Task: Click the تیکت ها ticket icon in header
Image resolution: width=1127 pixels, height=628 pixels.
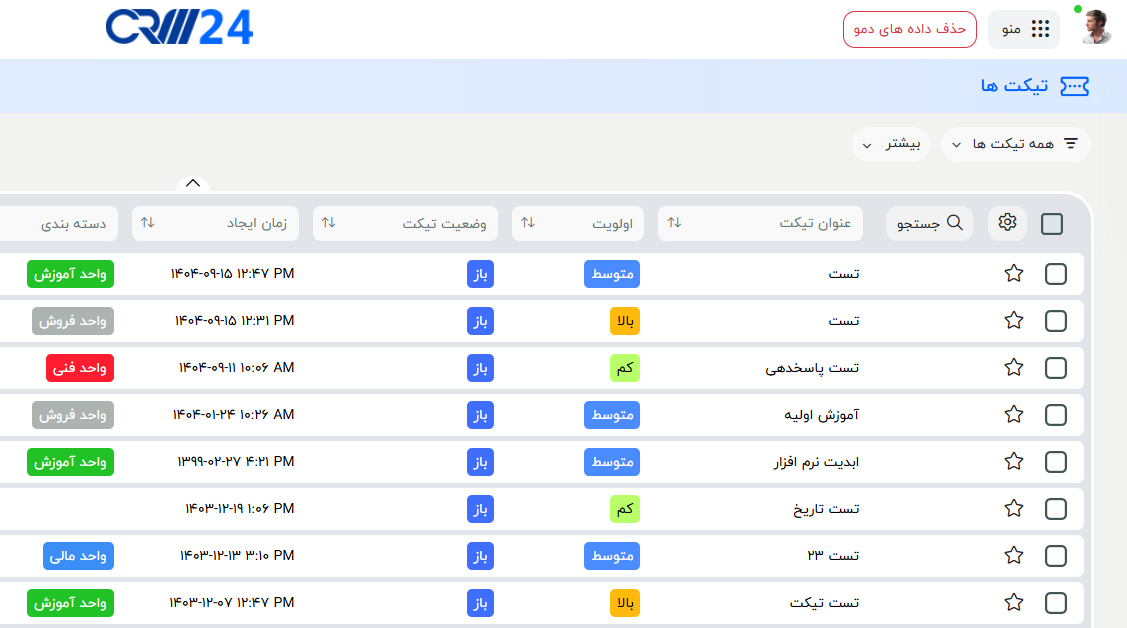Action: [1074, 87]
